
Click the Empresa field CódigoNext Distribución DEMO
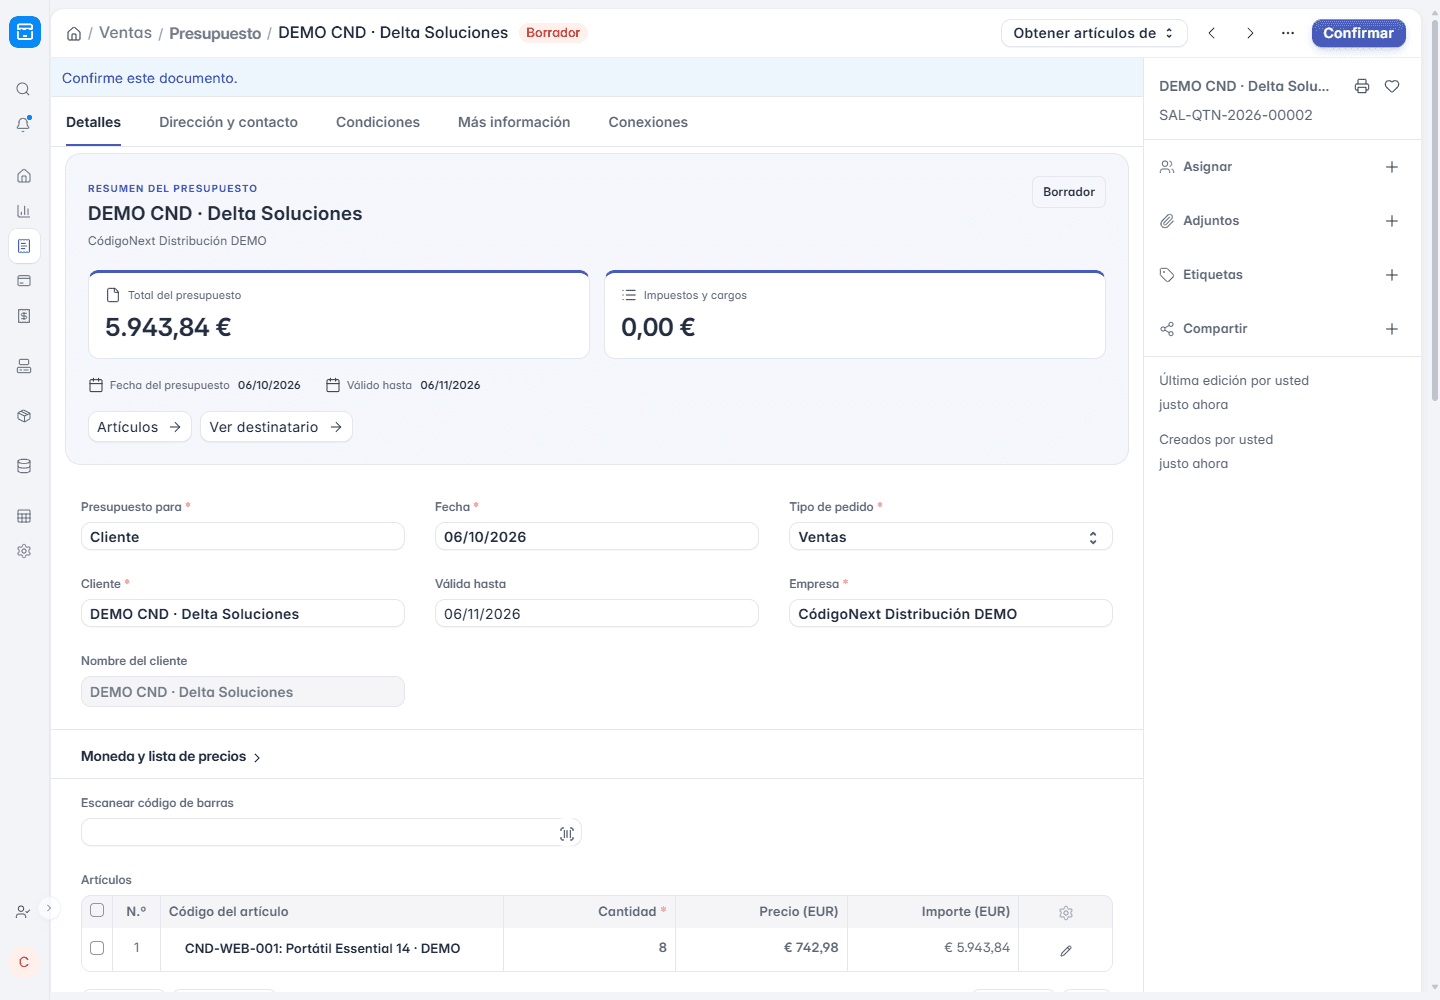[950, 614]
